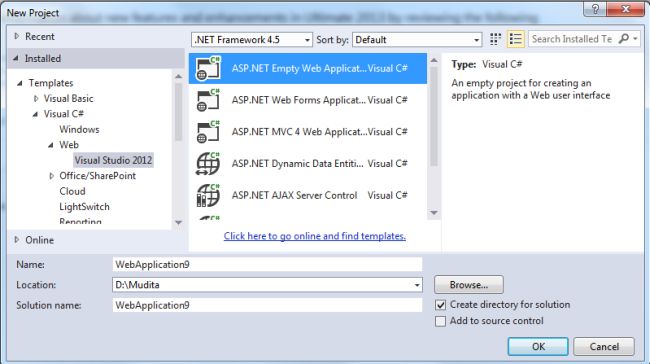The width and height of the screenshot is (650, 364).
Task: Select the Reporting template category
Action: (x=80, y=221)
